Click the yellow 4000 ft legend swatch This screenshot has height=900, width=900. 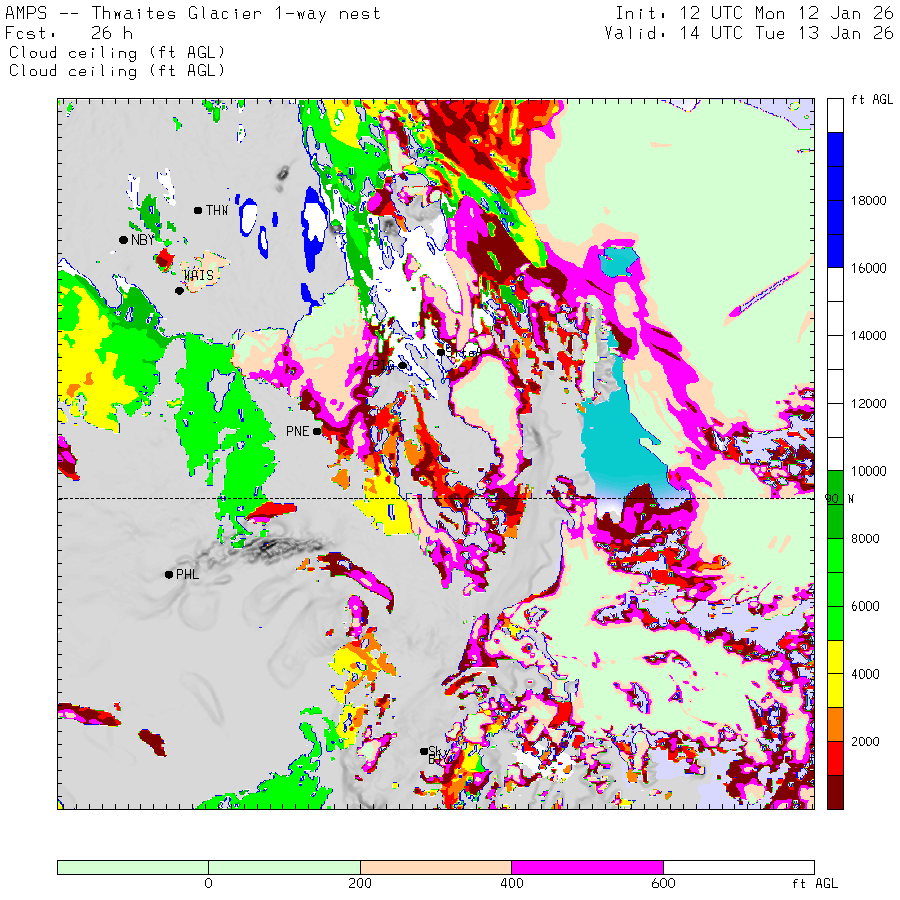pos(835,673)
